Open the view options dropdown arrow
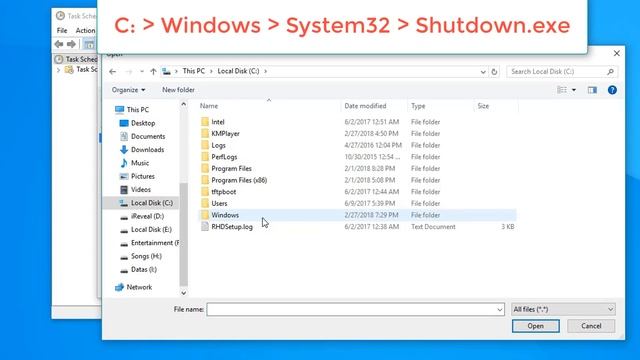640x360 pixels. 573,90
